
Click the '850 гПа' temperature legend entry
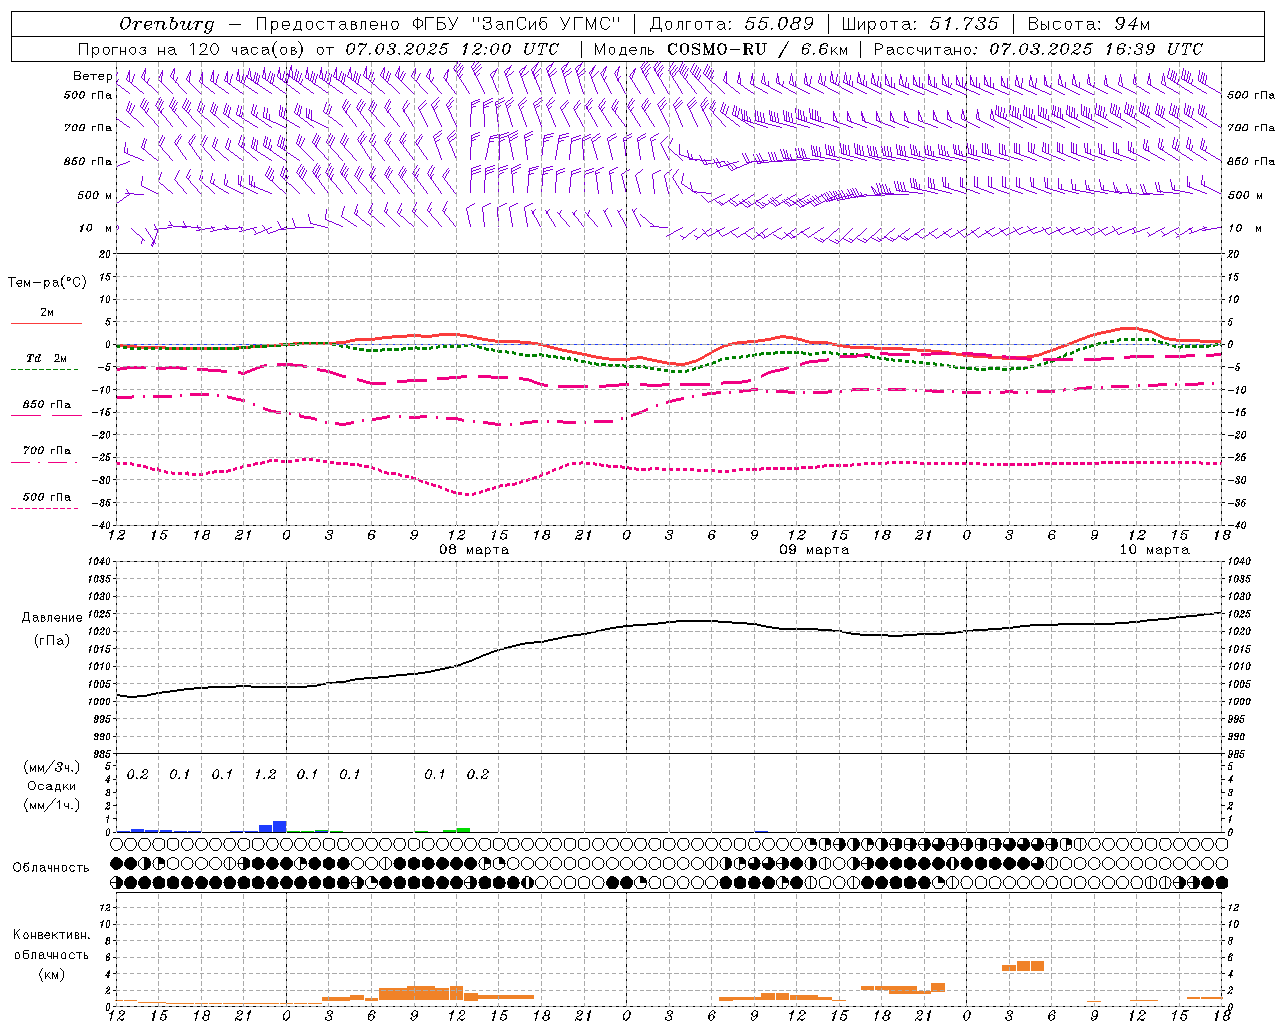(x=47, y=405)
